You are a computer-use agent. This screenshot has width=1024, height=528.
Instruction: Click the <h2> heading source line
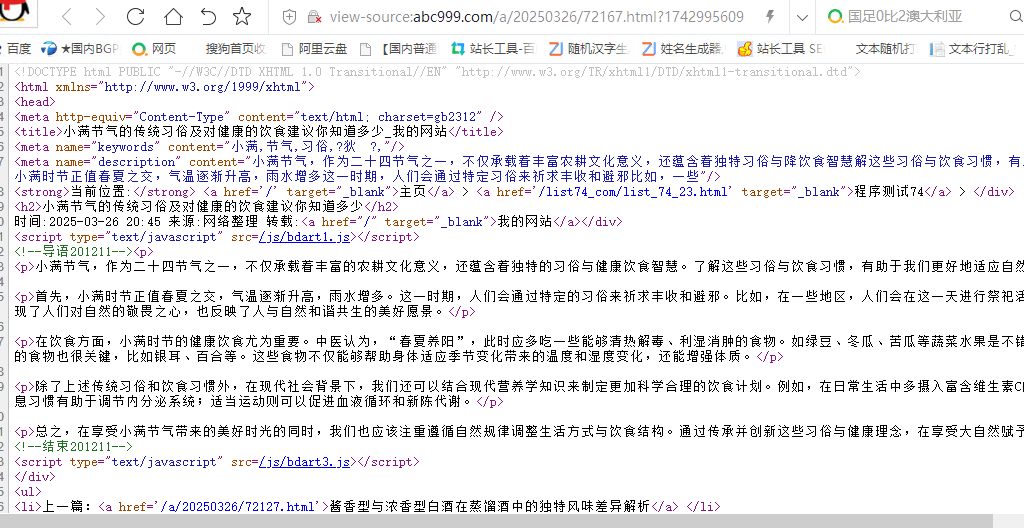pyautogui.click(x=206, y=206)
